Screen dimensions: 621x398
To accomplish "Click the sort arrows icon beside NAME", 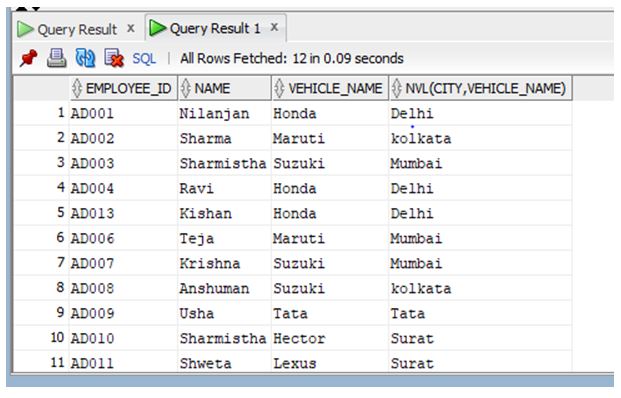I will [185, 88].
